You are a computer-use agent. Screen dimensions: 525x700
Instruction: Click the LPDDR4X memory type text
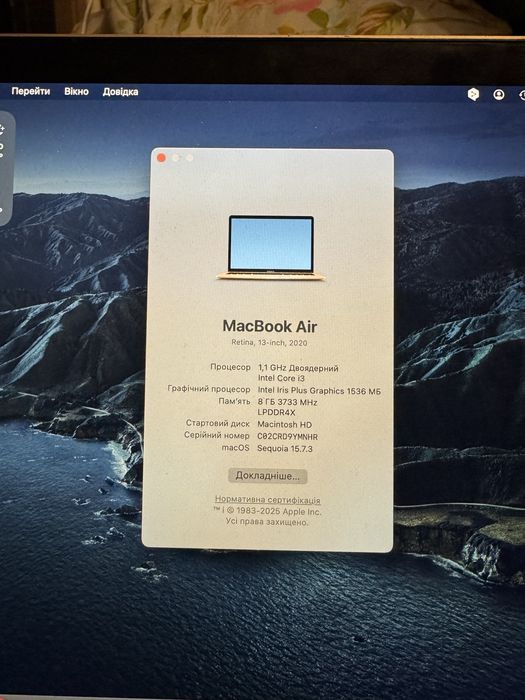click(x=276, y=412)
